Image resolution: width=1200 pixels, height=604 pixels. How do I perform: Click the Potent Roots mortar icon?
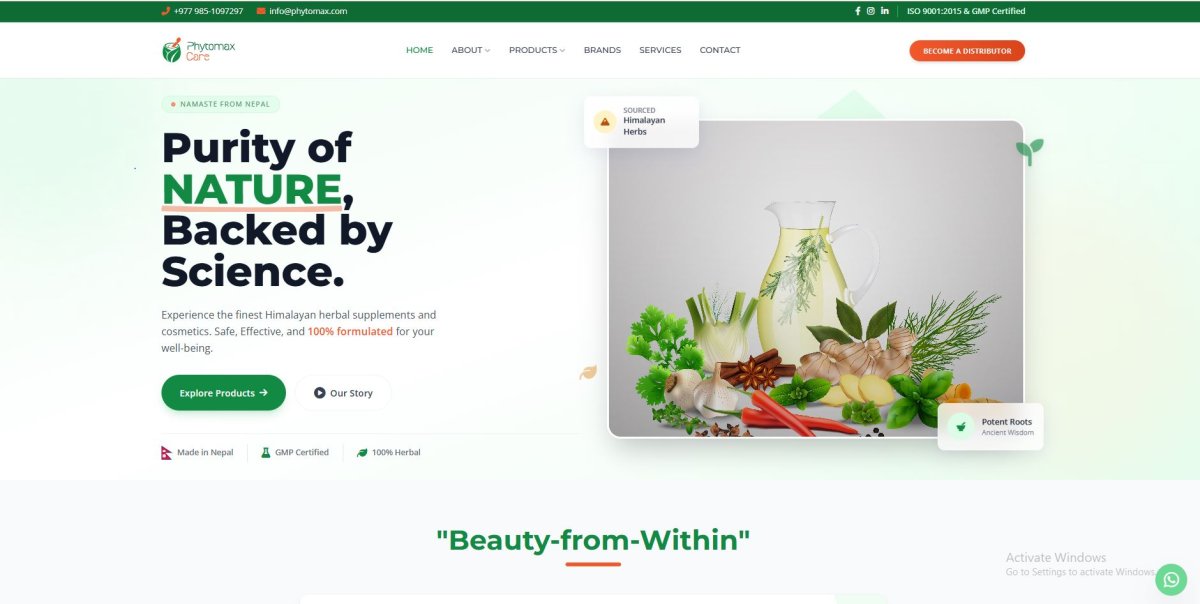pos(961,427)
